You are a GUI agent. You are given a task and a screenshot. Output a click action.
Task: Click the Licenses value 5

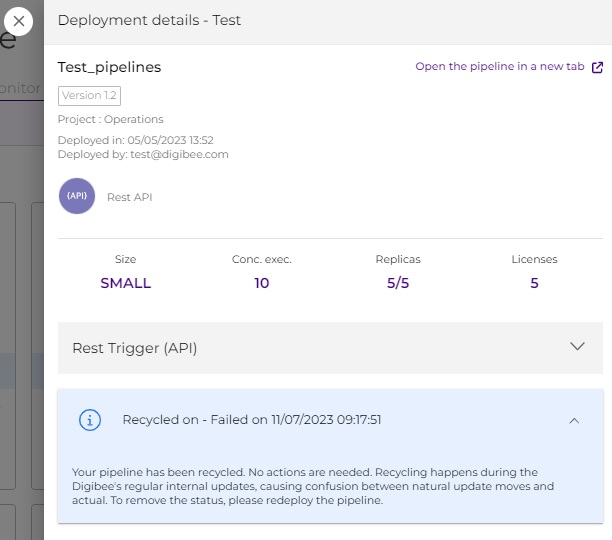534,283
